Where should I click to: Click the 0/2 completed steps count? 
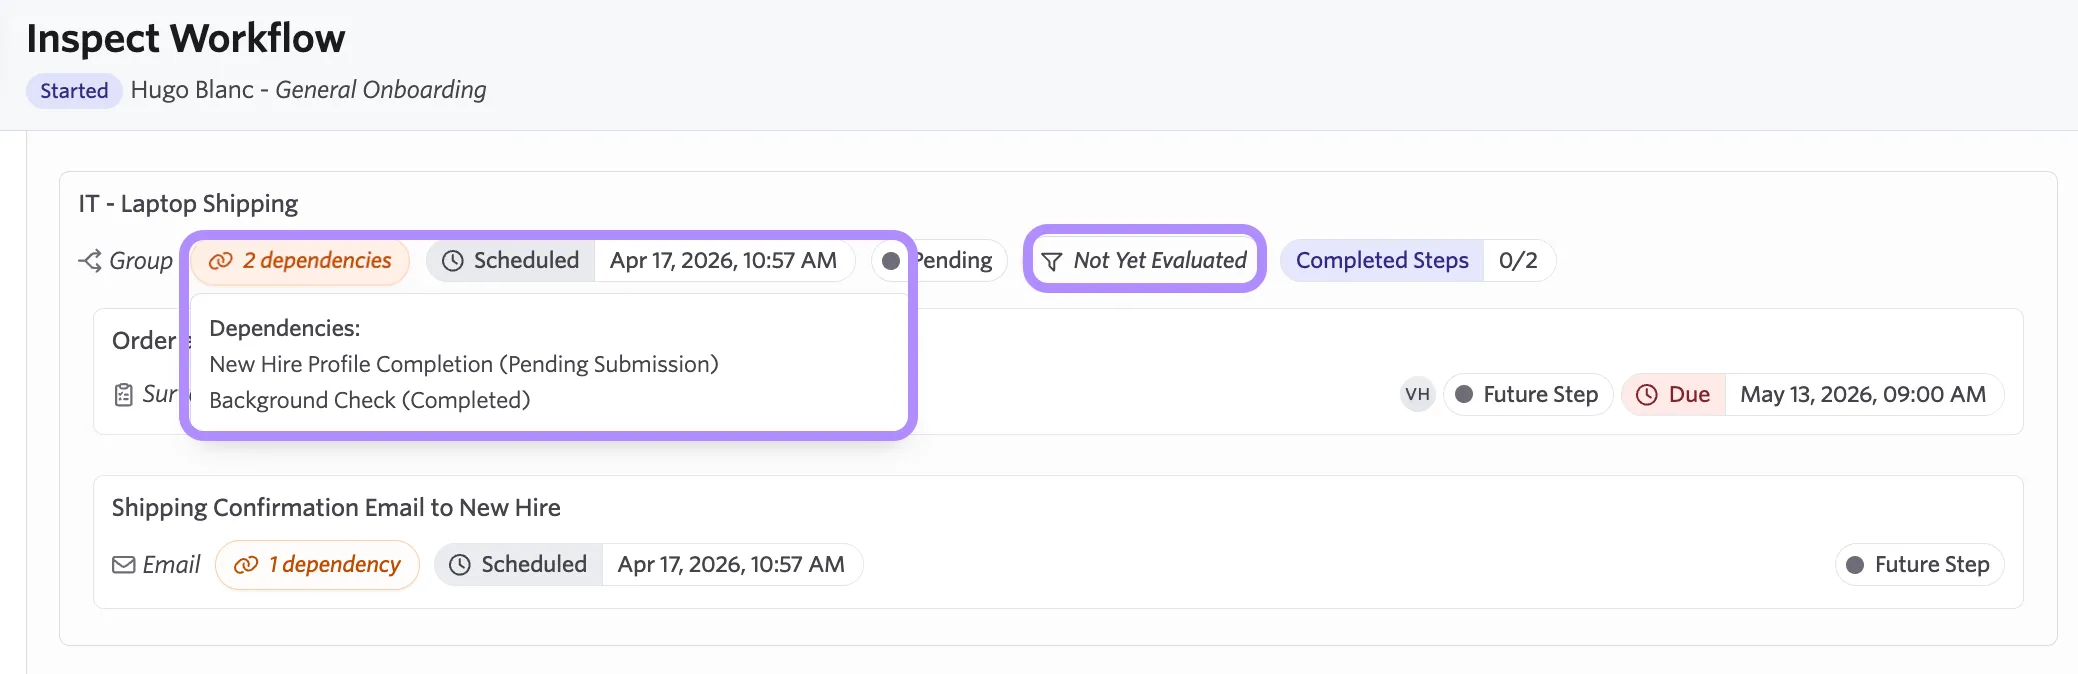(1518, 261)
